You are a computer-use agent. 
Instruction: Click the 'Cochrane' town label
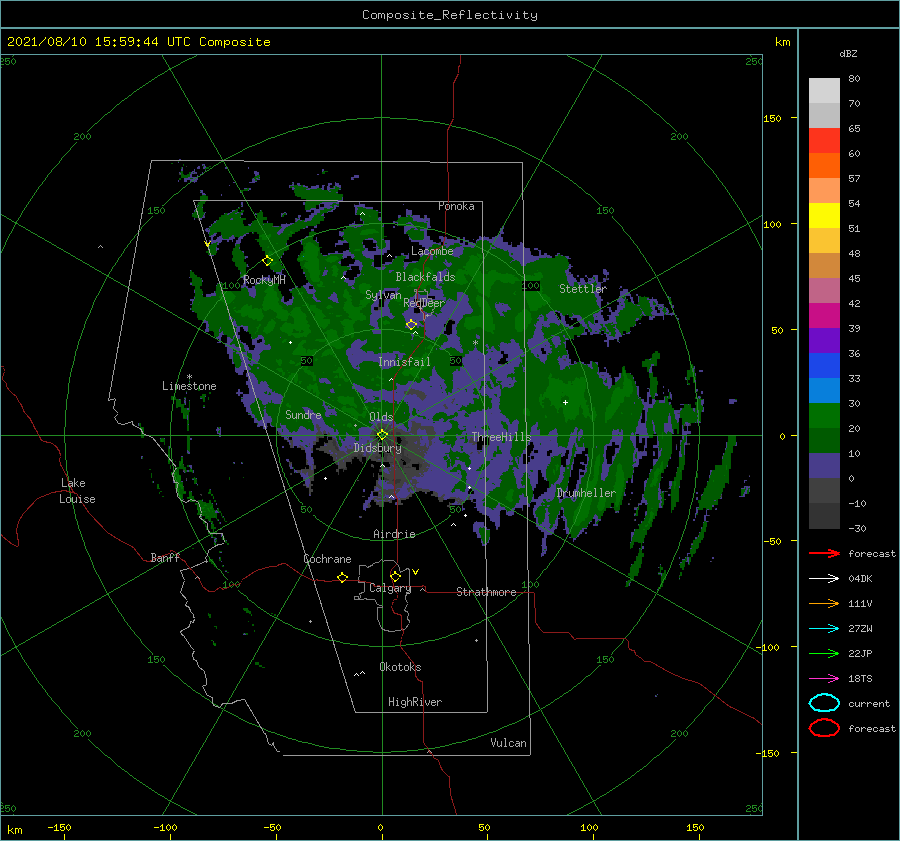point(327,559)
